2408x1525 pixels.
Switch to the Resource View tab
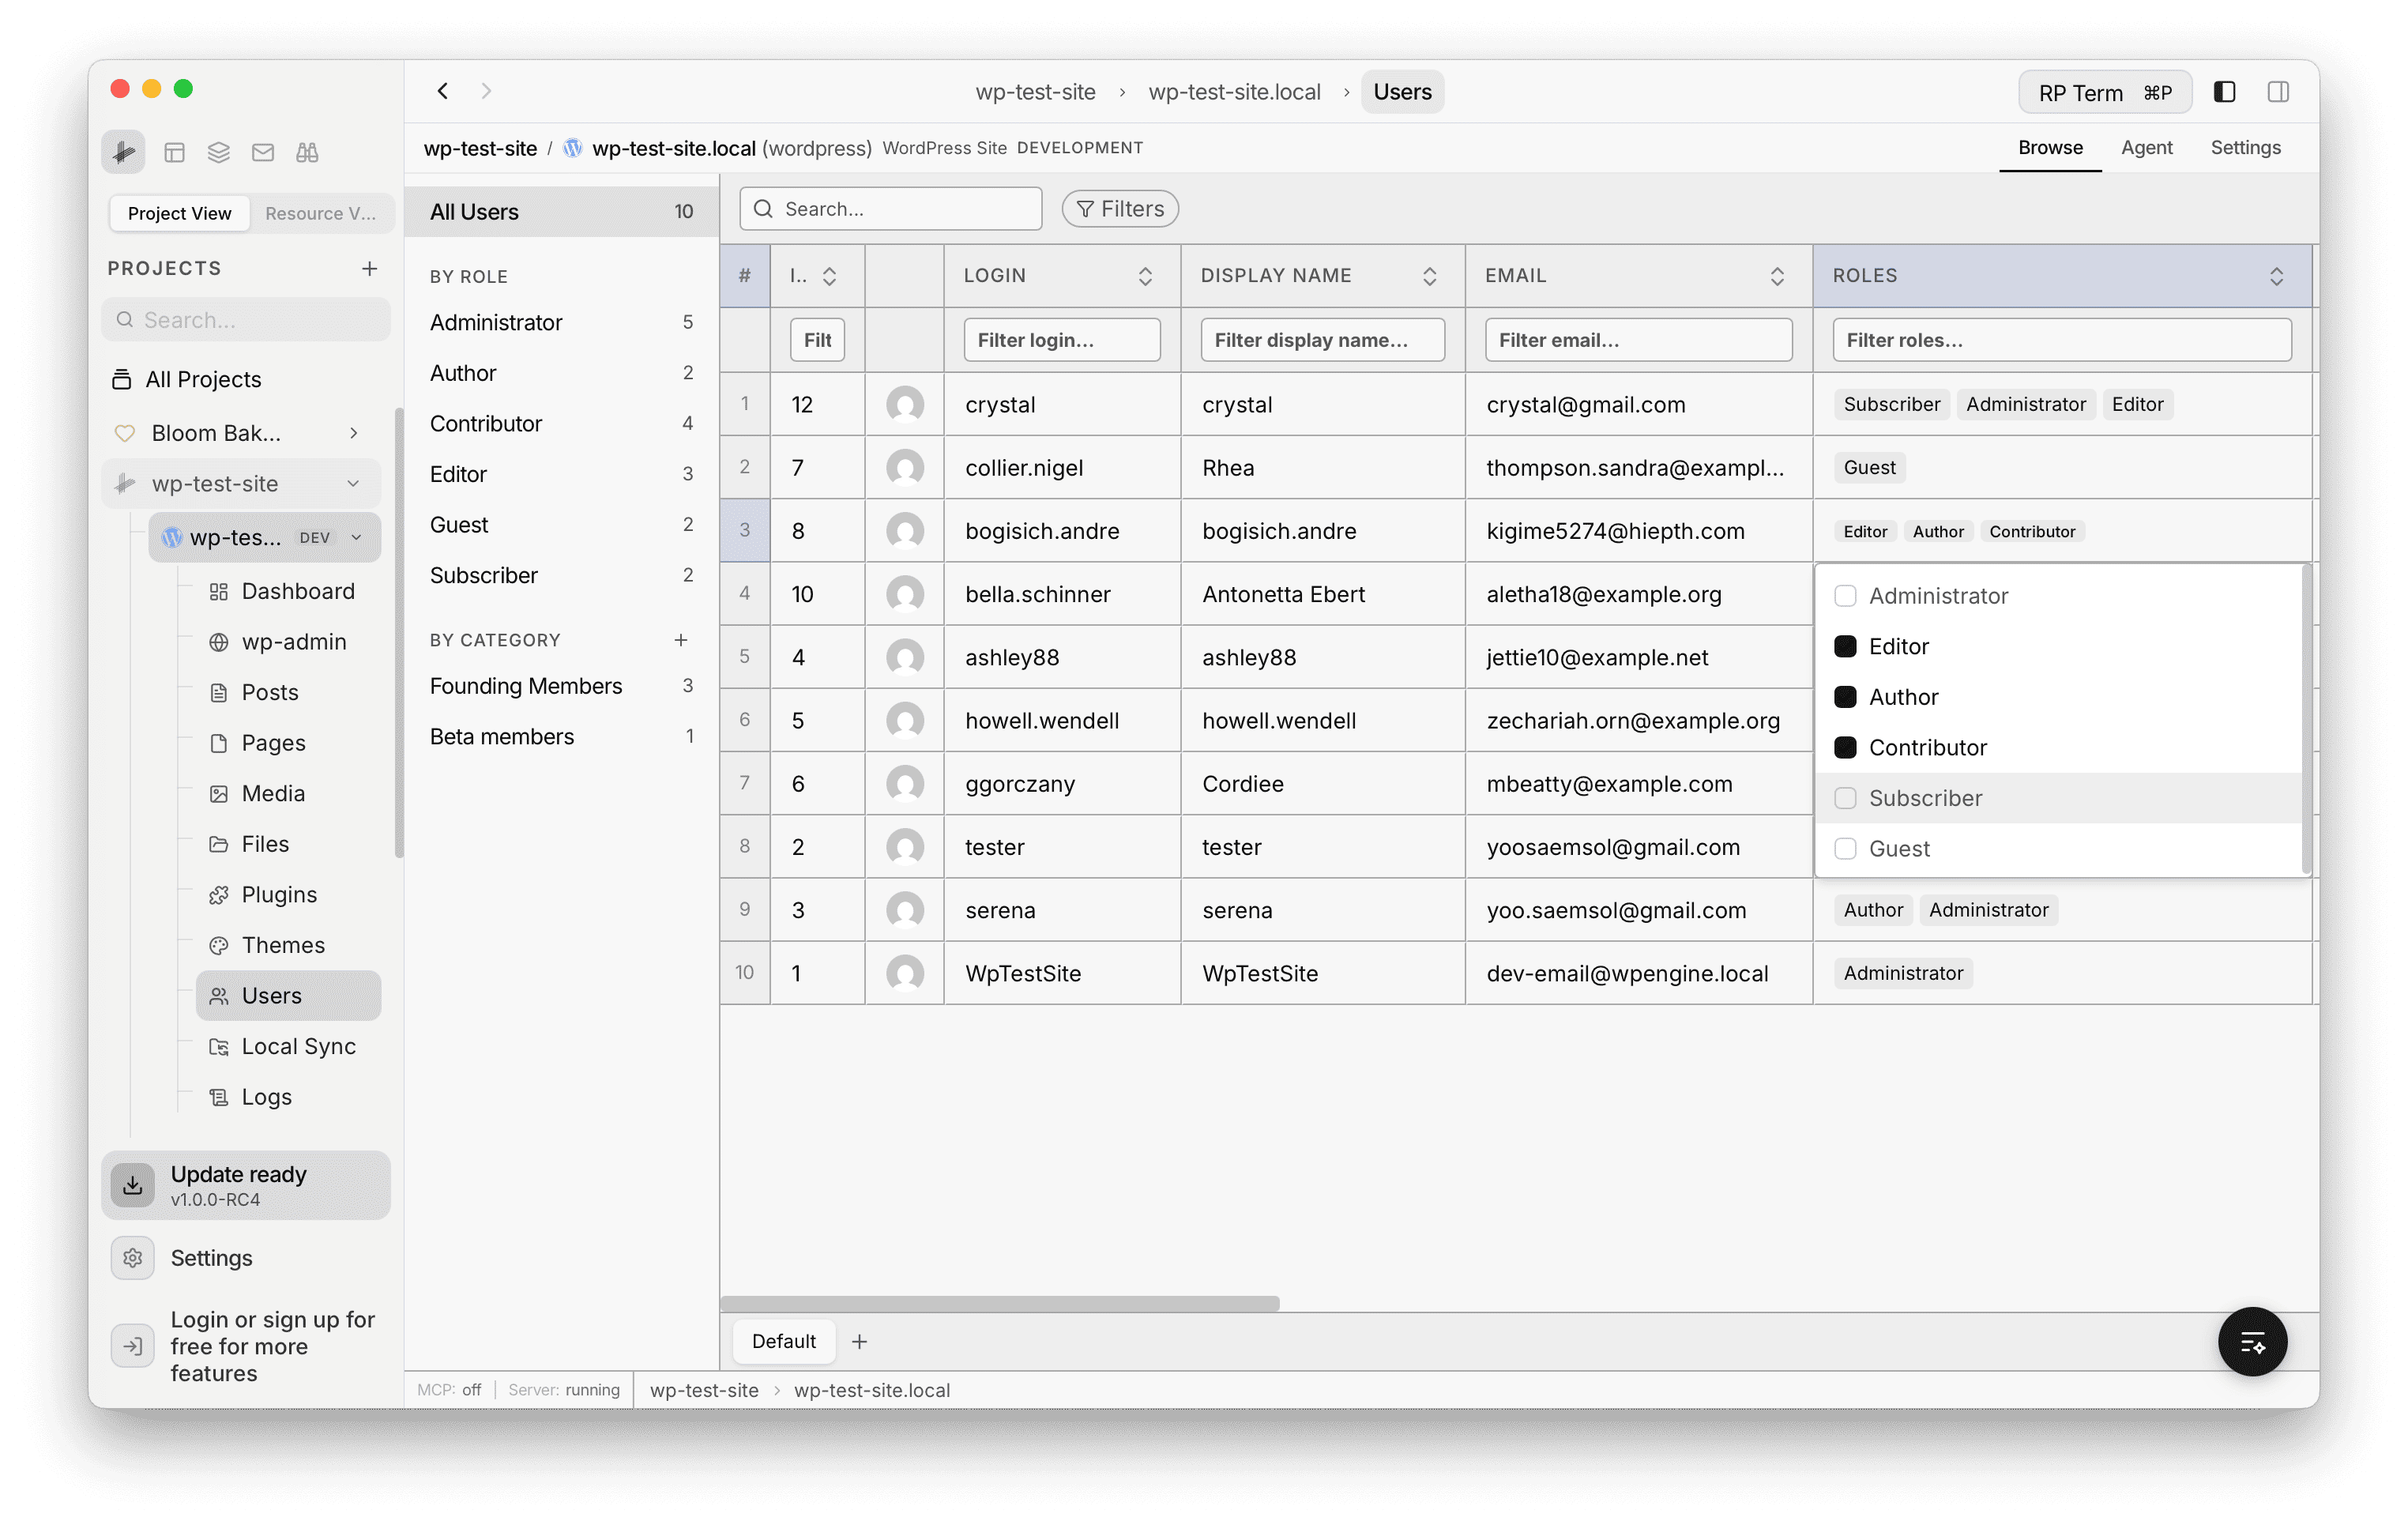pos(320,213)
